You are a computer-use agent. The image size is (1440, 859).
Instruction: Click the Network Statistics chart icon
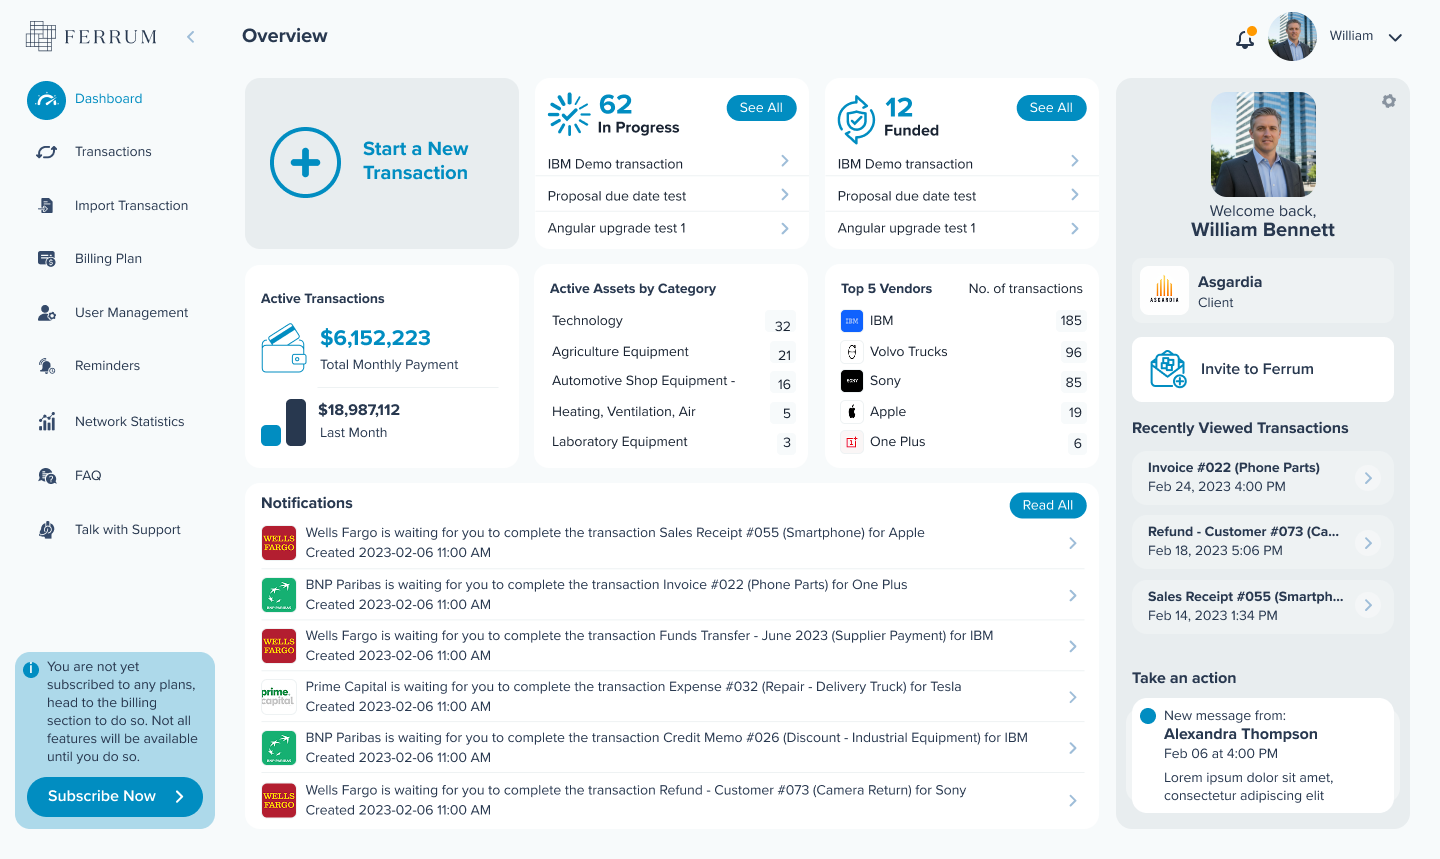[46, 422]
